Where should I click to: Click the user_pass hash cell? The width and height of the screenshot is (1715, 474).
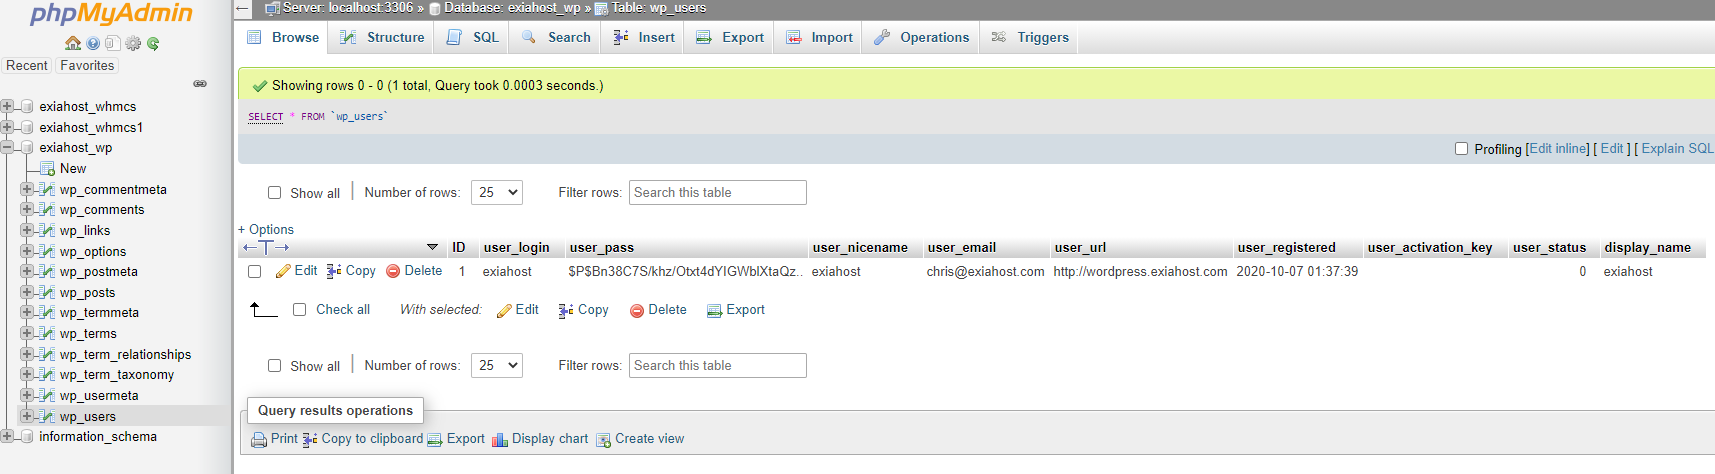(x=685, y=271)
